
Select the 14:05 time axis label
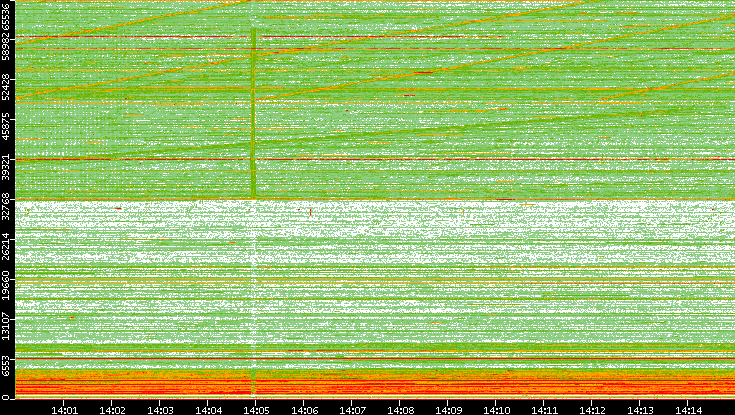(256, 410)
